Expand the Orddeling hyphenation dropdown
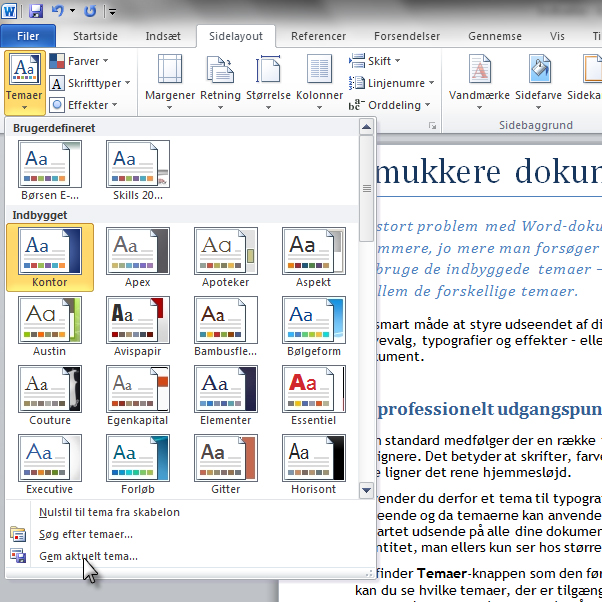This screenshot has height=602, width=602. [391, 104]
